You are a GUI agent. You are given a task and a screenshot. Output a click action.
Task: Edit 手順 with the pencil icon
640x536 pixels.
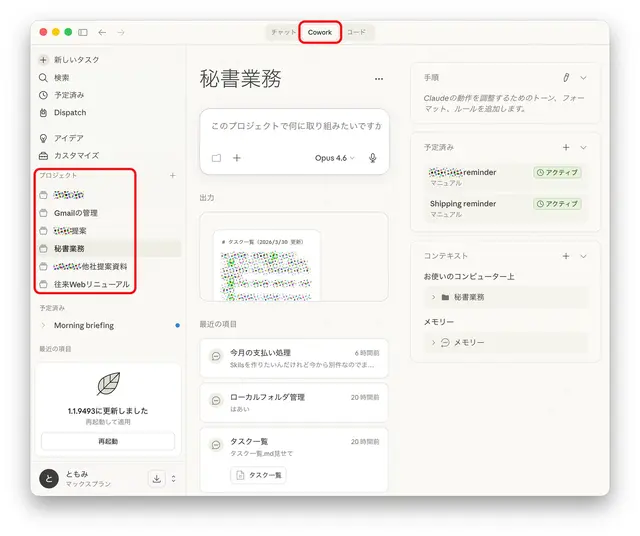pyautogui.click(x=566, y=78)
